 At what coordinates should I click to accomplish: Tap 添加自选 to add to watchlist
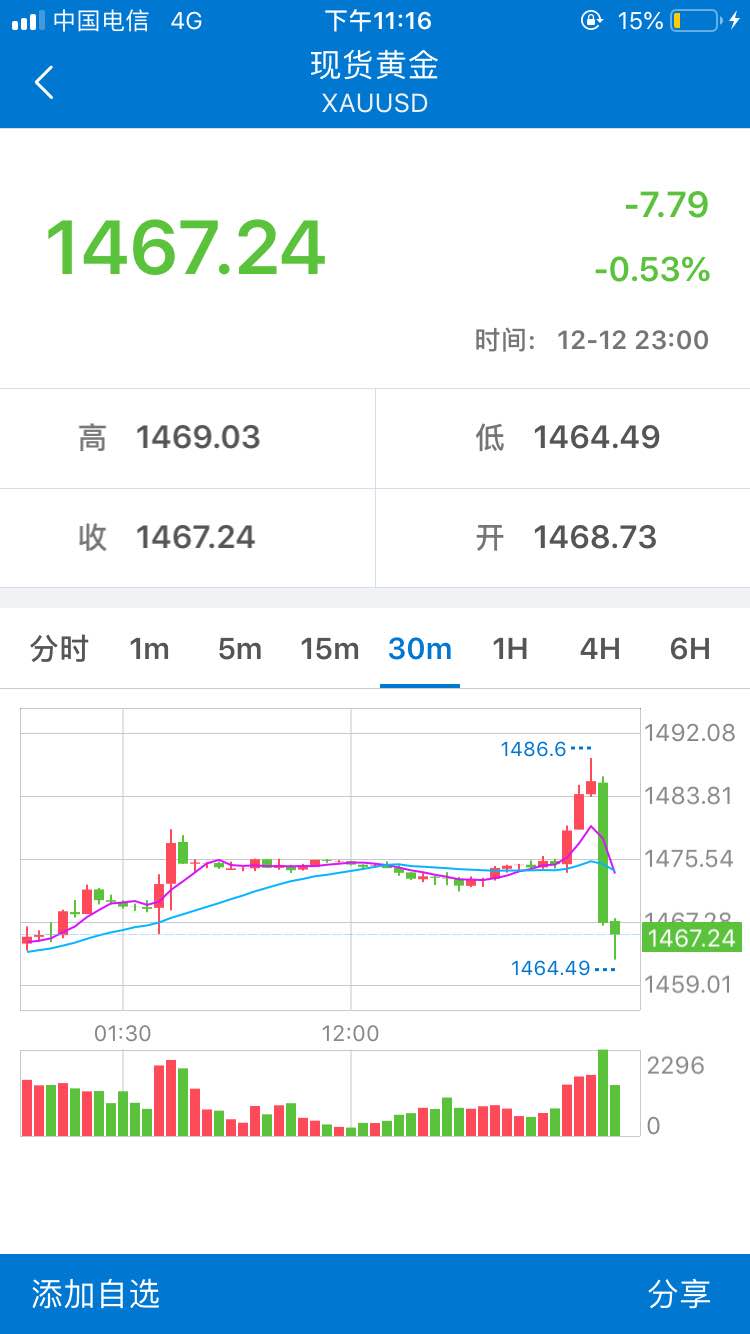96,1294
